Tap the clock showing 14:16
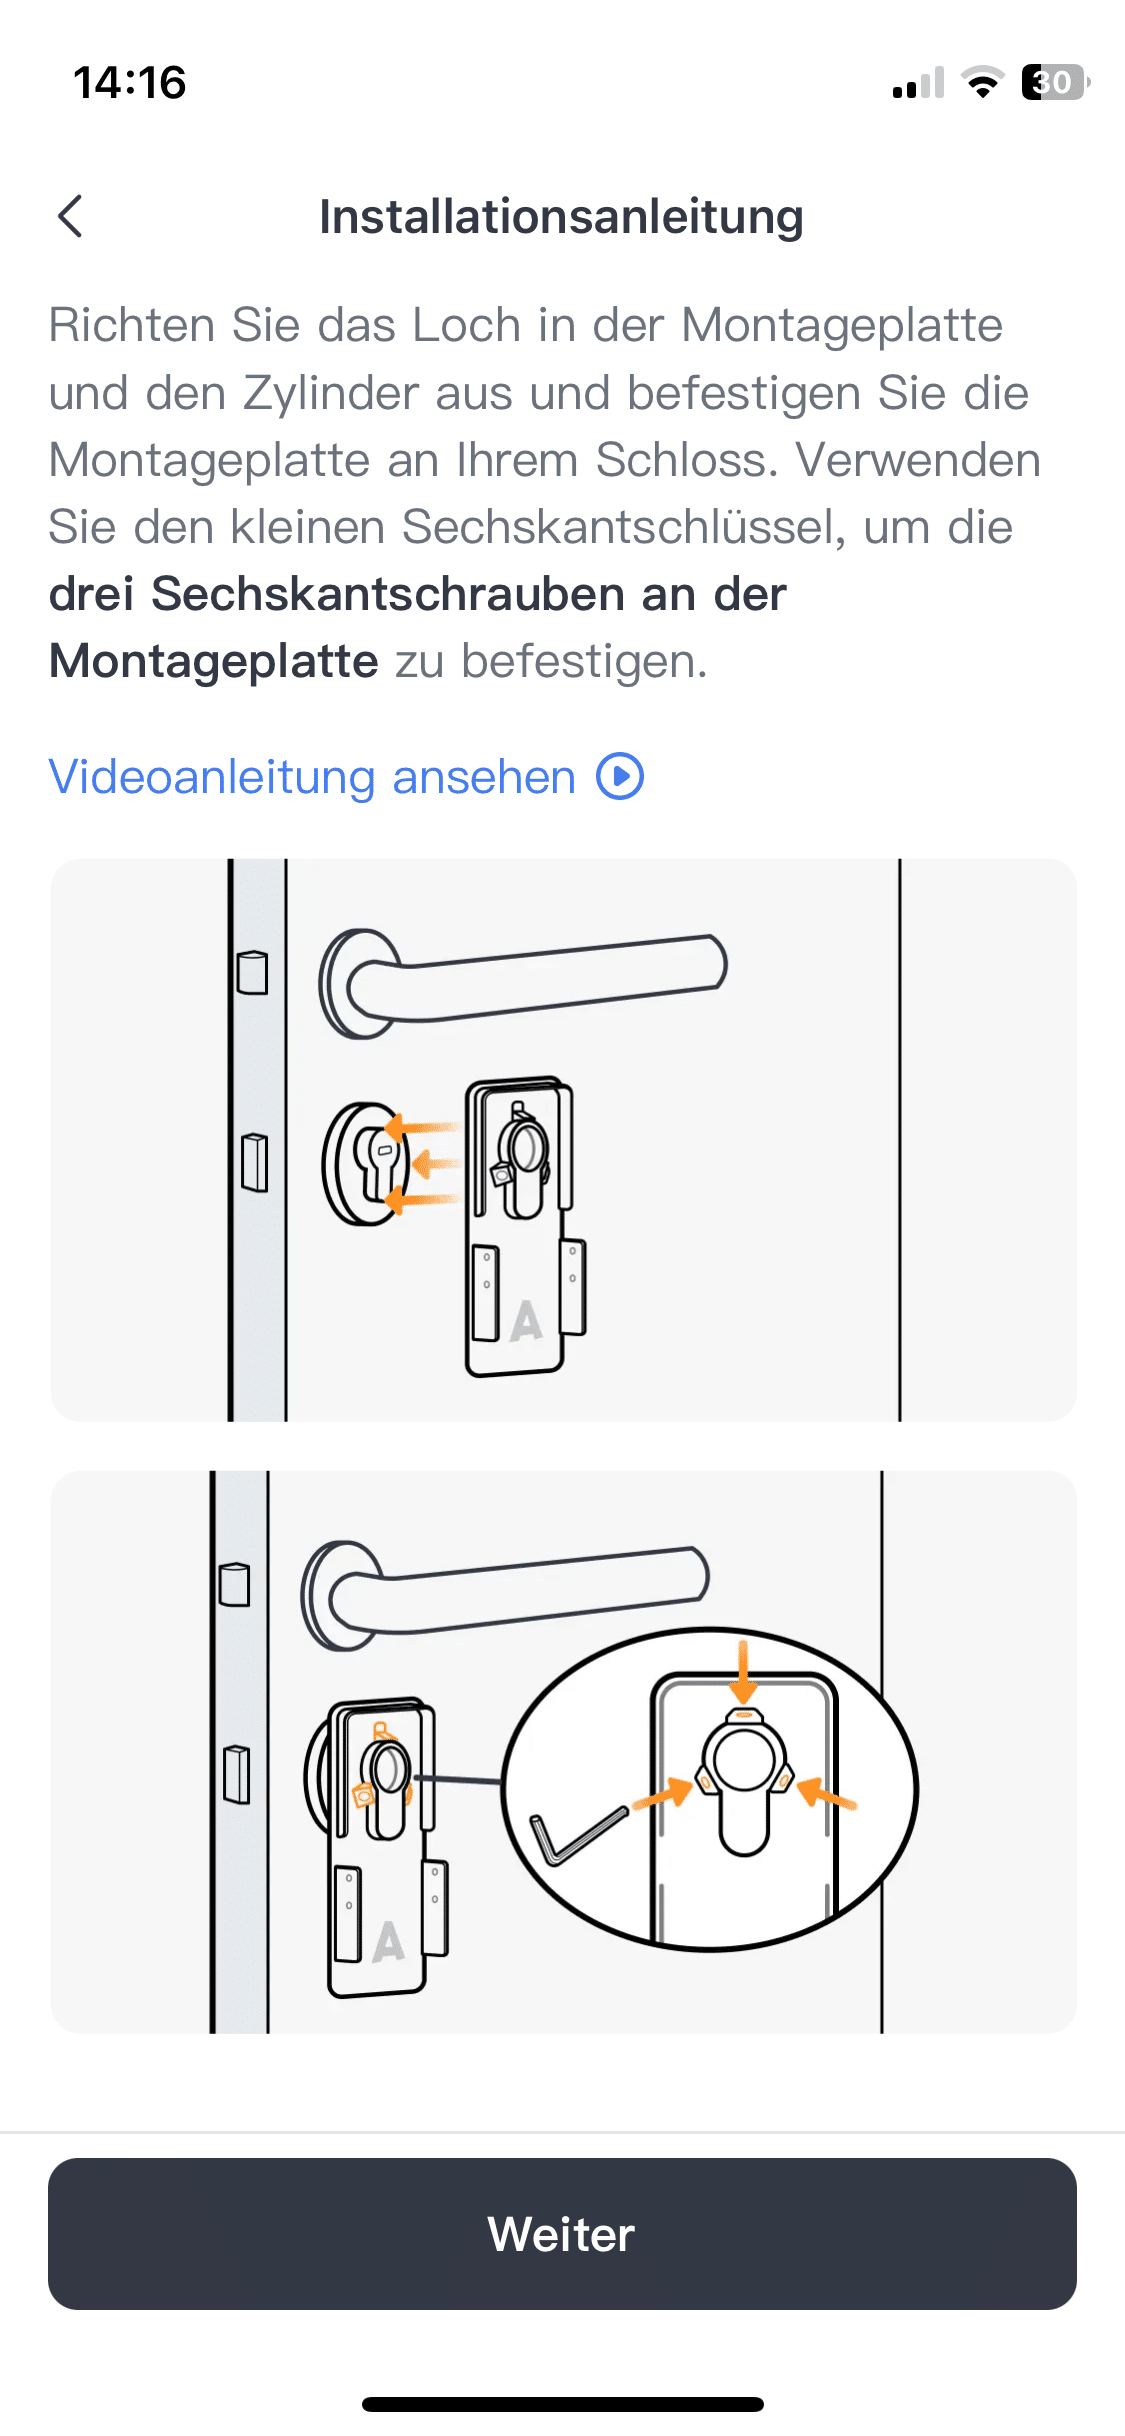The image size is (1125, 2436). point(130,82)
